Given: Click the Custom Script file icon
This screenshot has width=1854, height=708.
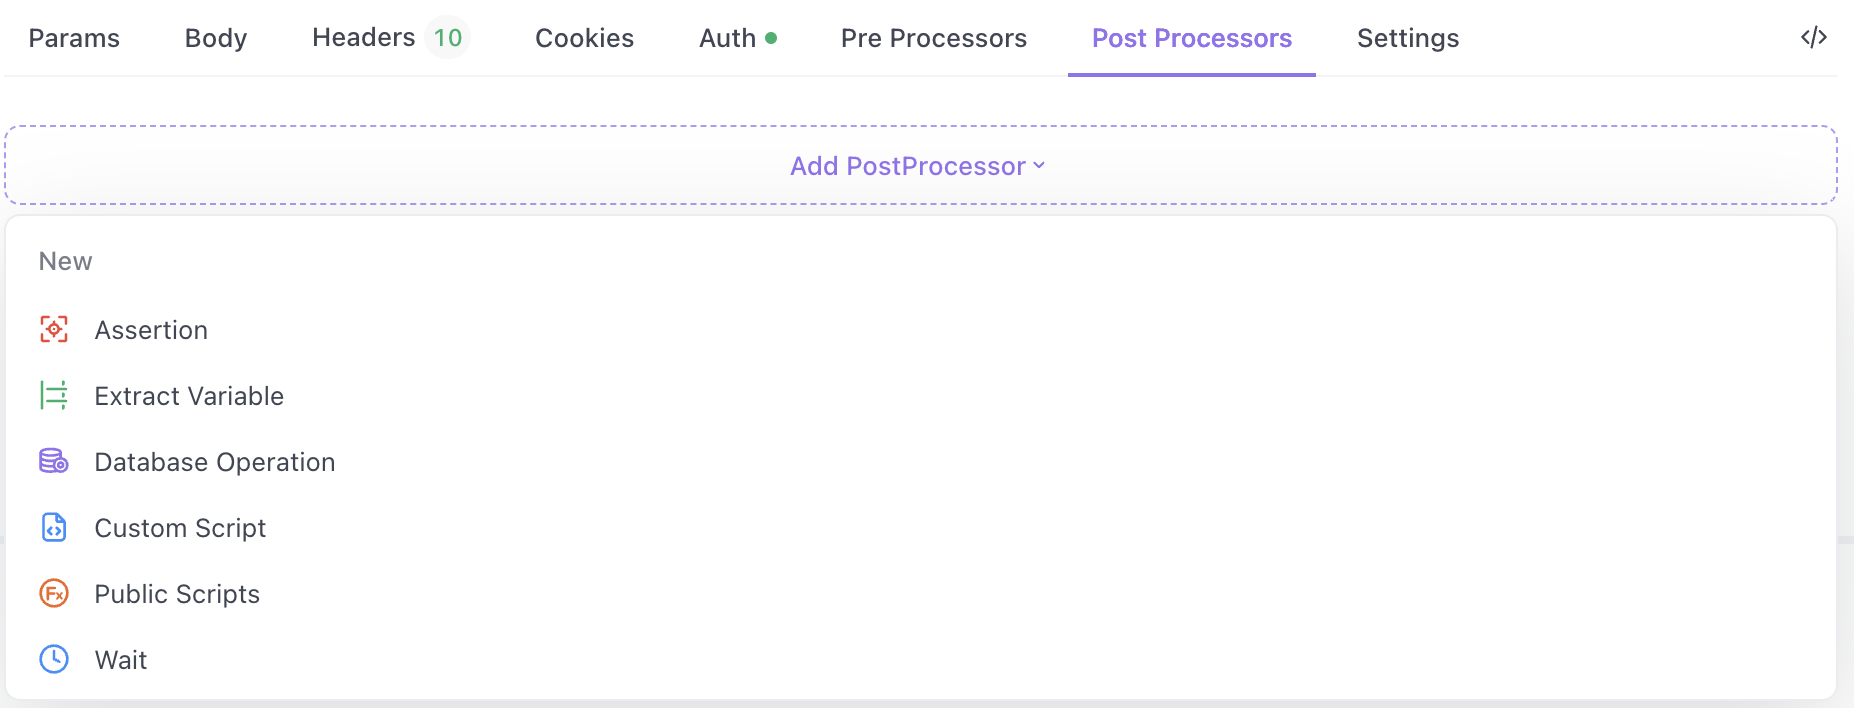Looking at the screenshot, I should point(54,527).
